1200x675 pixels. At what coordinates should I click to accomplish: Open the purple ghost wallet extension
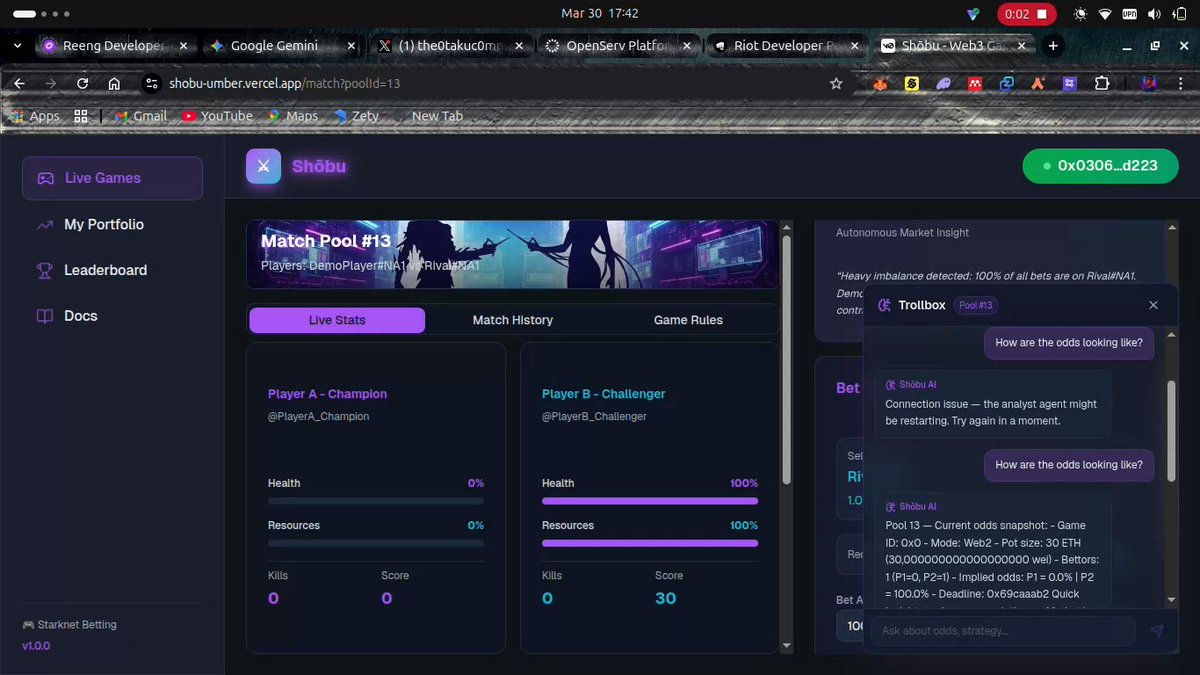[x=943, y=84]
